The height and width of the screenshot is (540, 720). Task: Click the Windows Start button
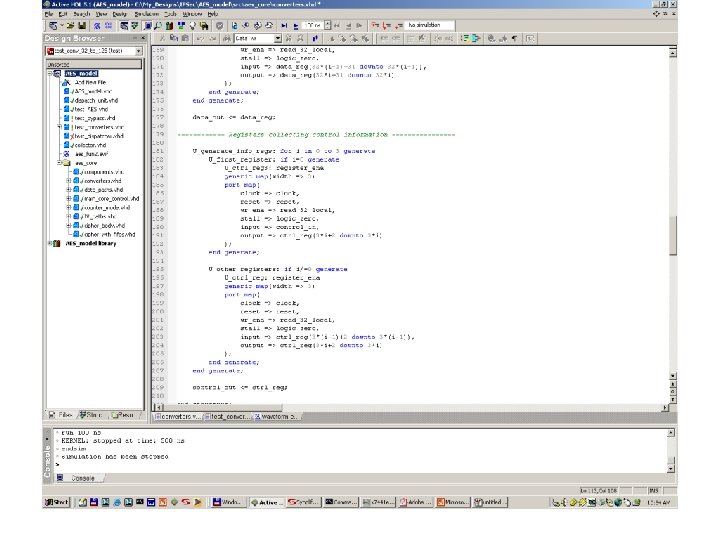tap(58, 500)
